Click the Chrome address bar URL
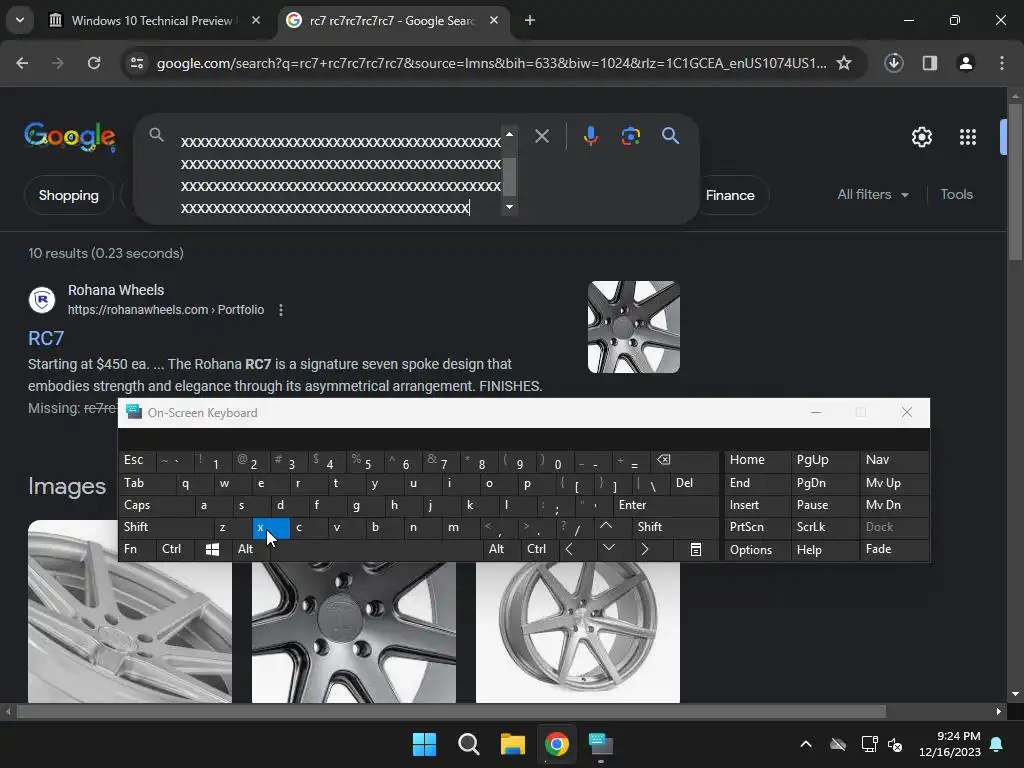 (x=491, y=63)
